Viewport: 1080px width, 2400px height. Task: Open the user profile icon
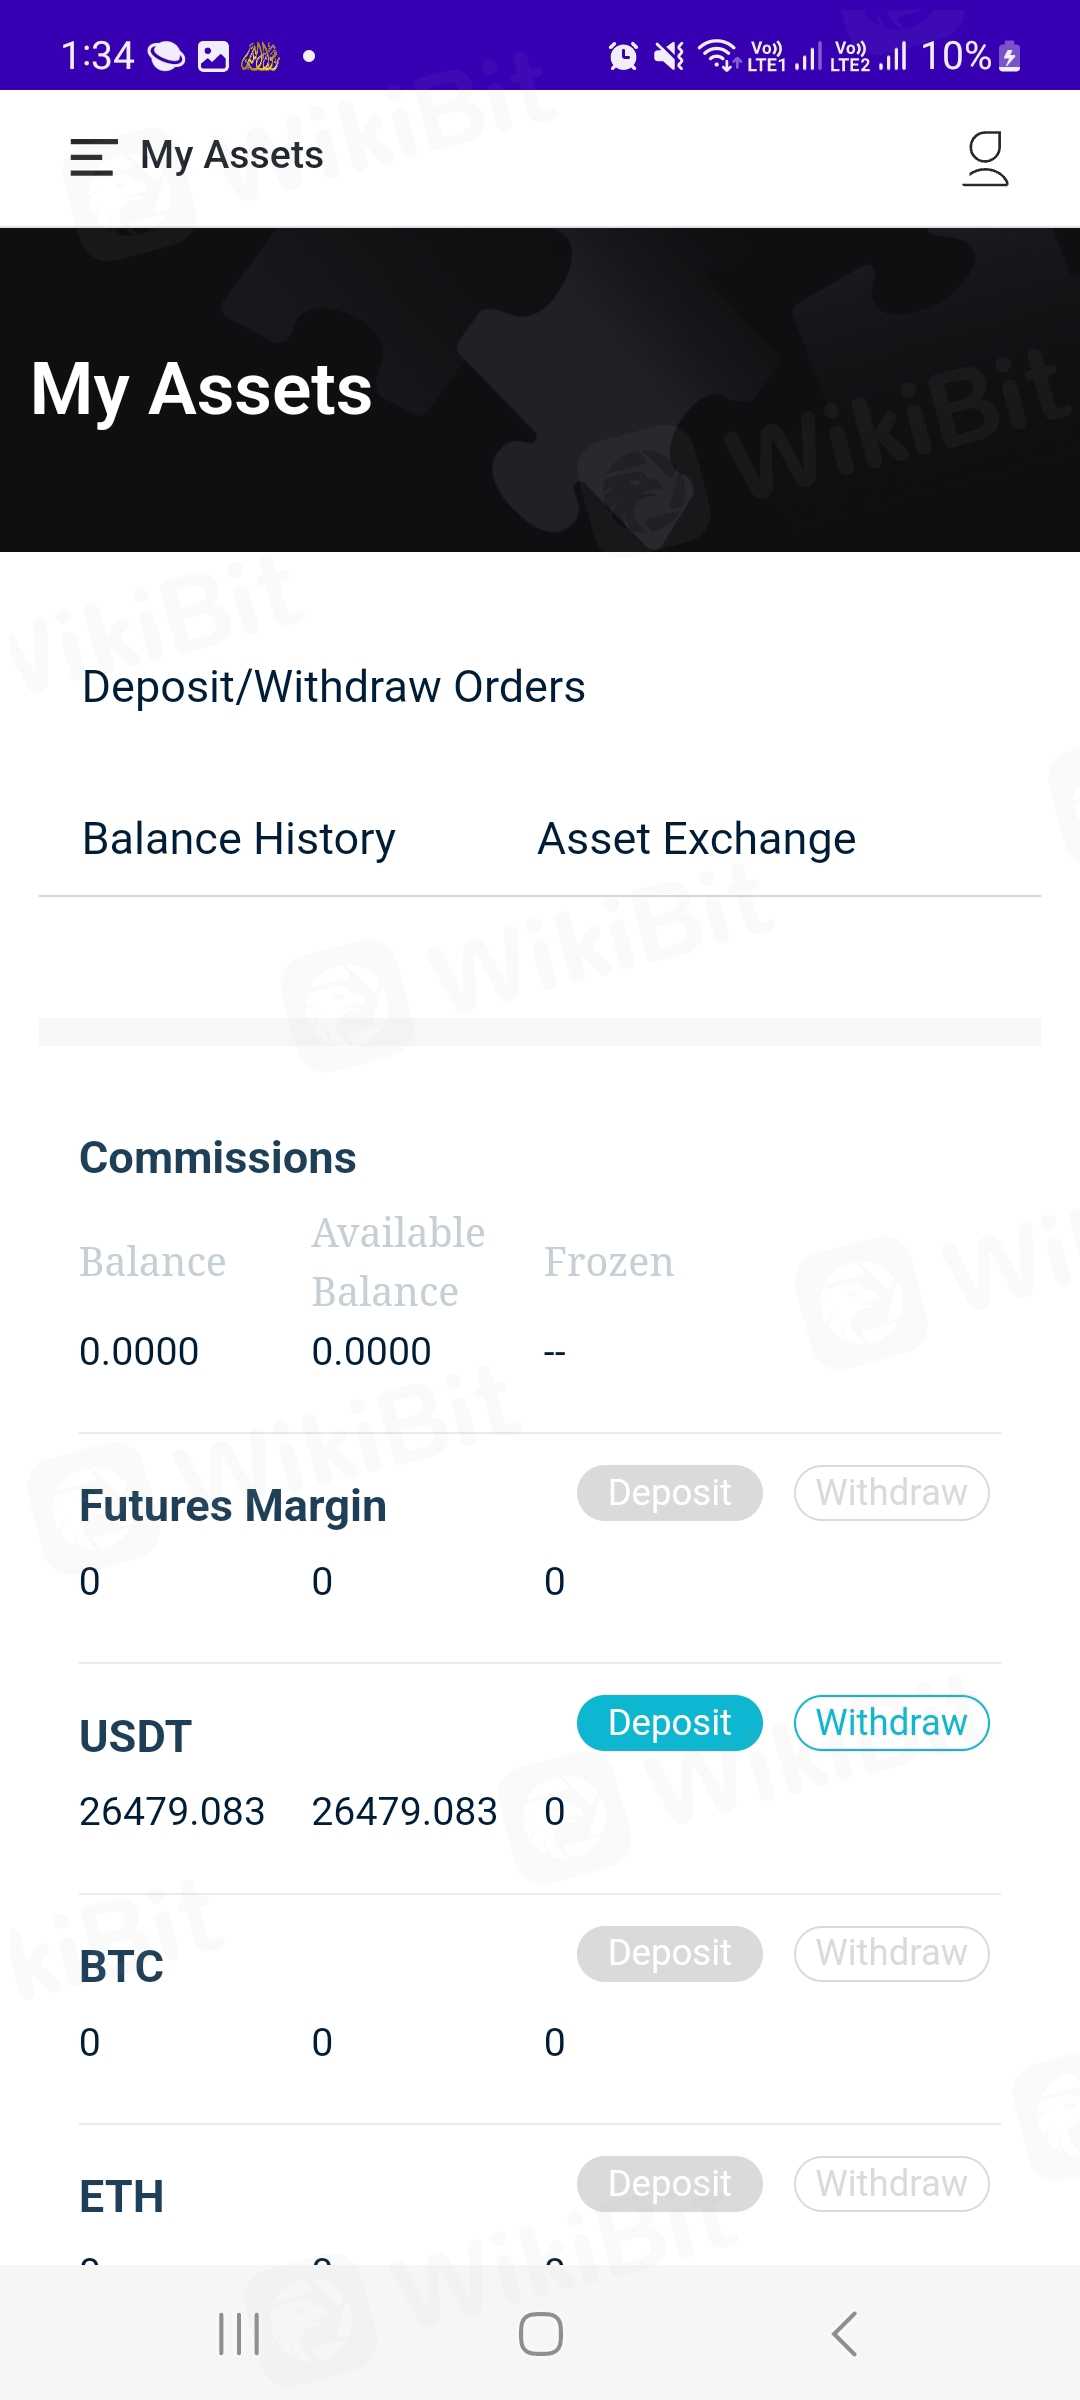click(x=985, y=158)
